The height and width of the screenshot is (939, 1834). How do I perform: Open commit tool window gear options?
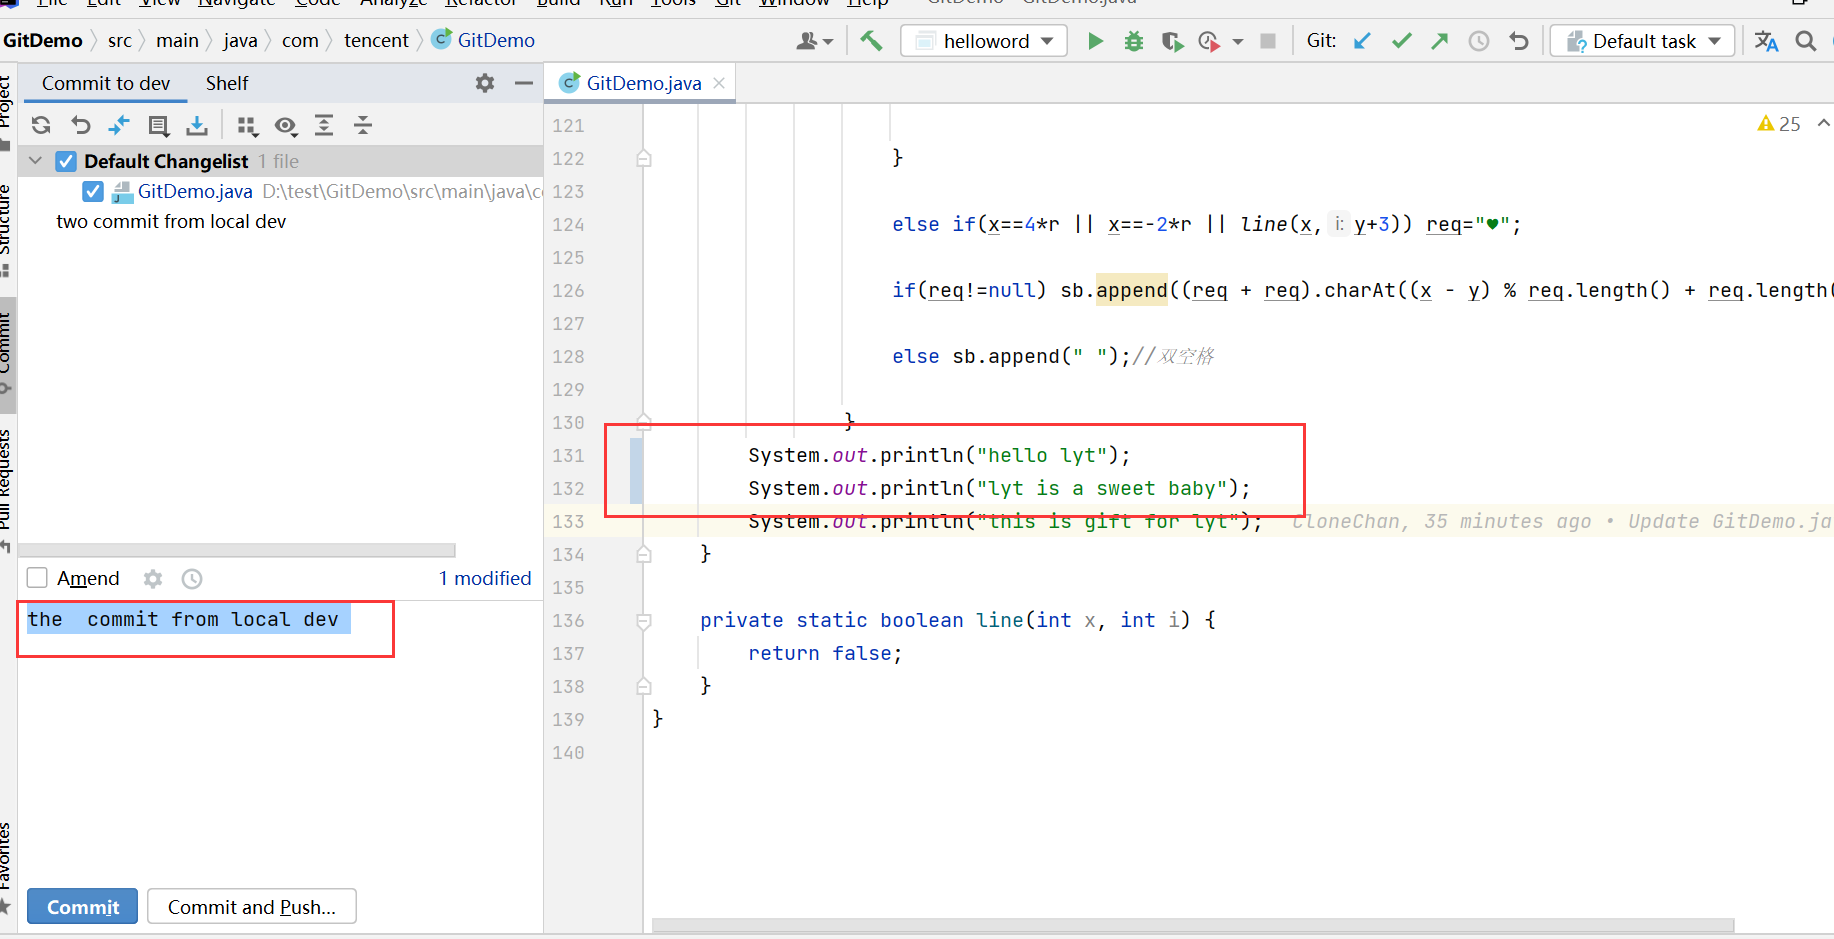[x=485, y=83]
